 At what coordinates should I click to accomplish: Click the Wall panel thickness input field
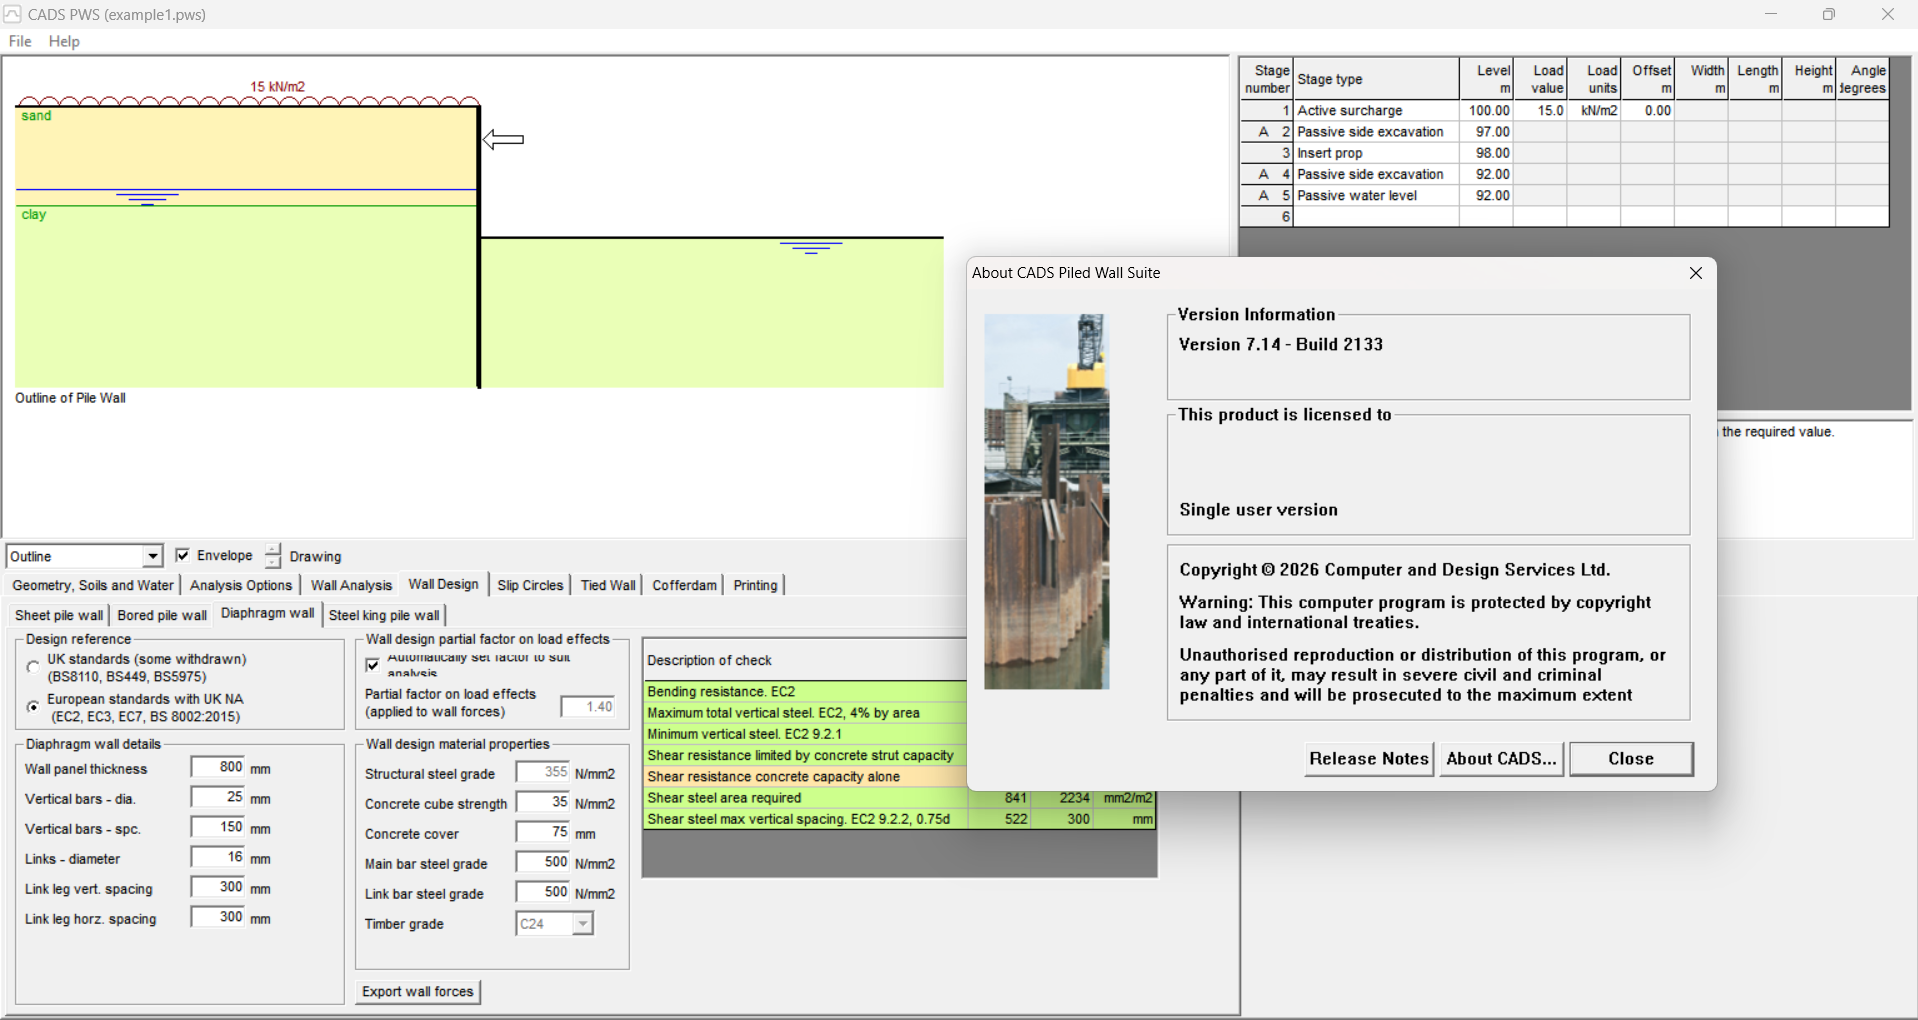click(x=218, y=767)
